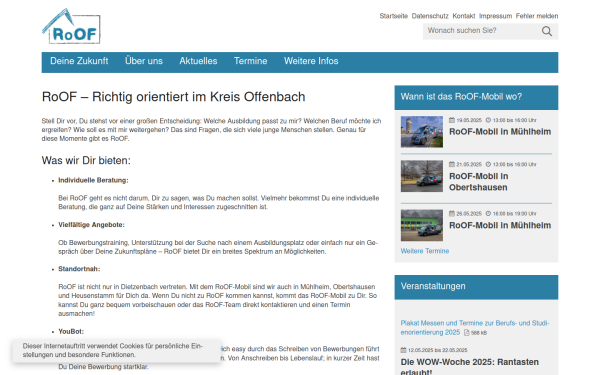Click the cookie notice banner text
600x375 pixels.
[x=112, y=350]
